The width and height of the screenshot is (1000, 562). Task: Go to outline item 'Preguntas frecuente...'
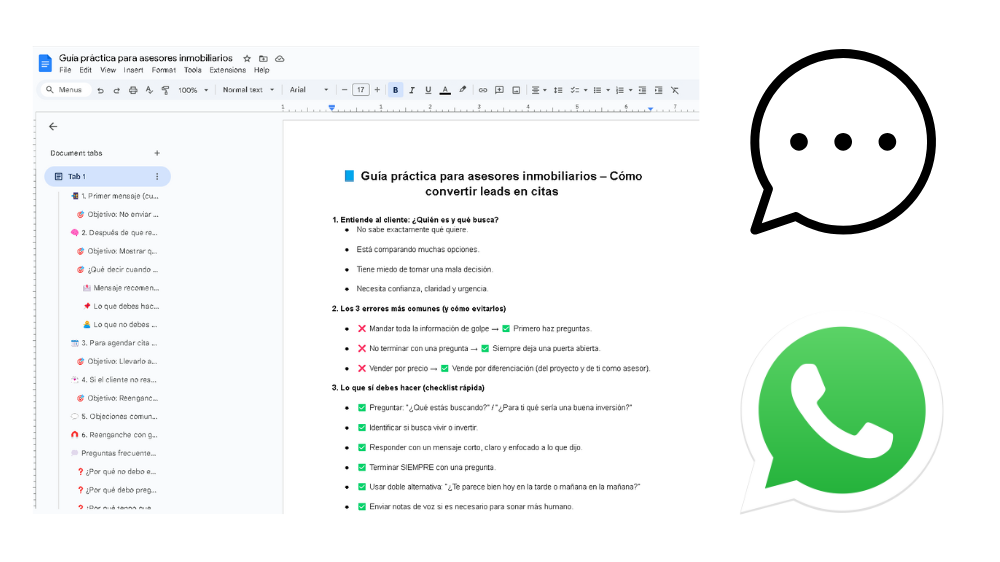(x=114, y=454)
